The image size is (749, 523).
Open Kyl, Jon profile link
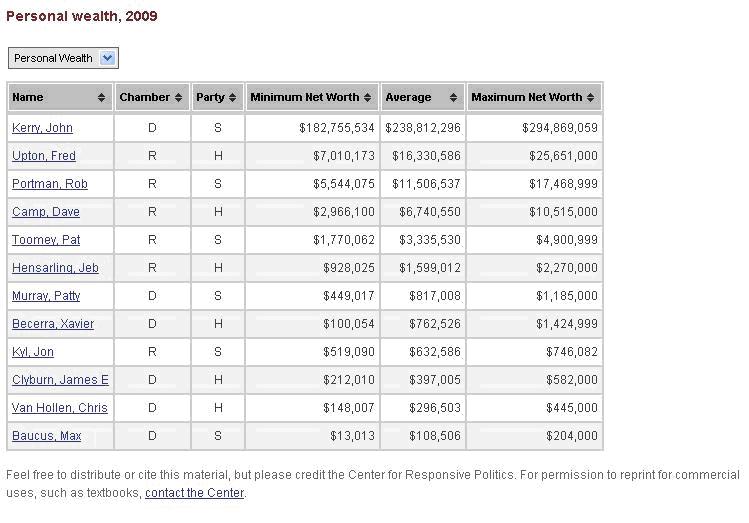(33, 352)
